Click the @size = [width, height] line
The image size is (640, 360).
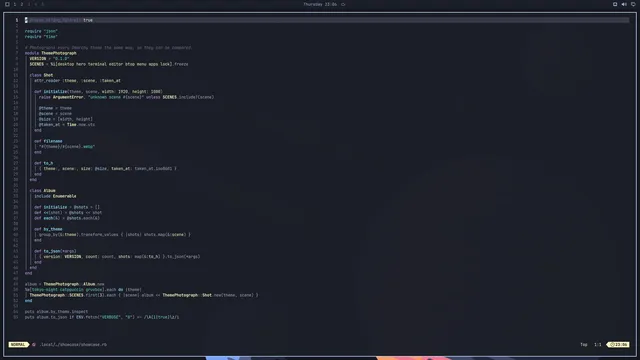pos(66,119)
